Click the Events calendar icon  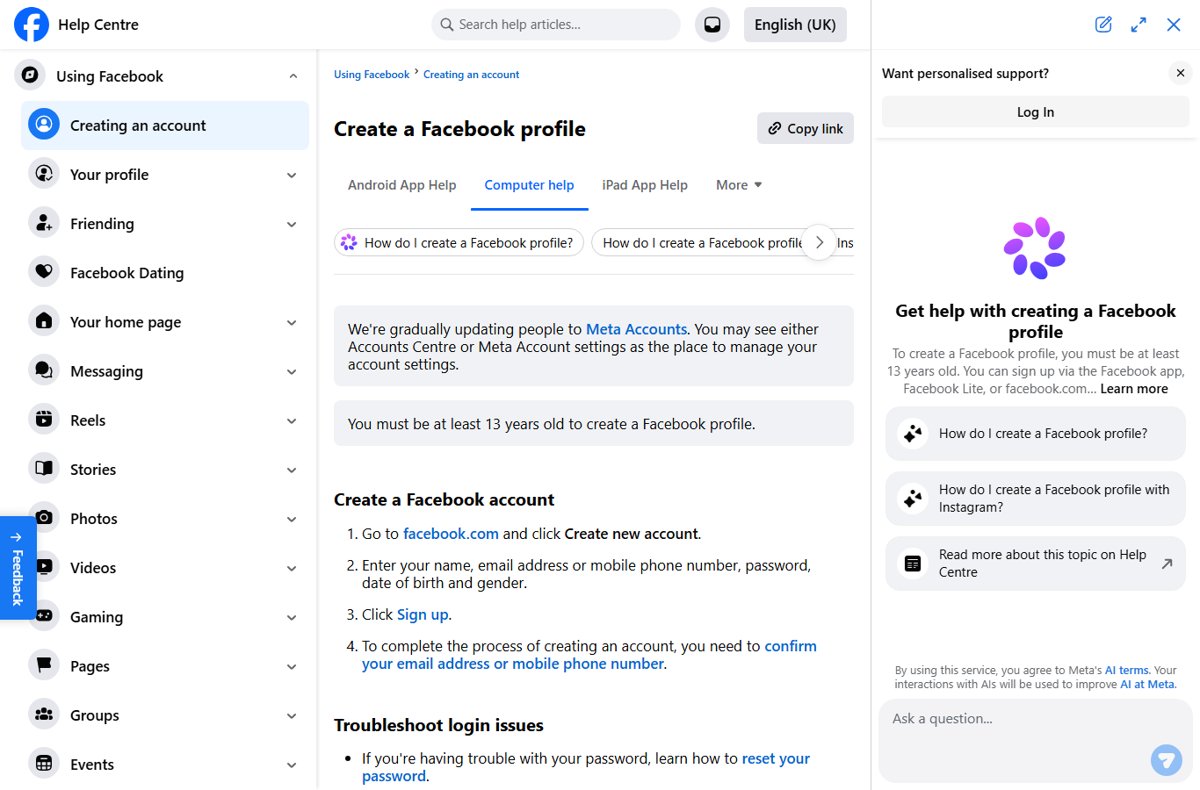(x=44, y=764)
